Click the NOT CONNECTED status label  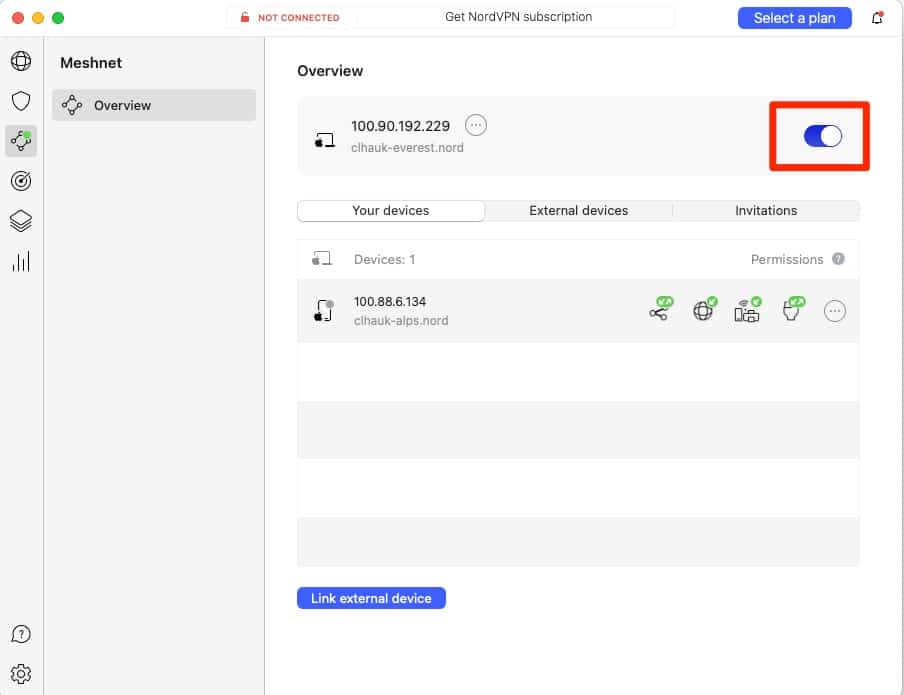click(299, 18)
